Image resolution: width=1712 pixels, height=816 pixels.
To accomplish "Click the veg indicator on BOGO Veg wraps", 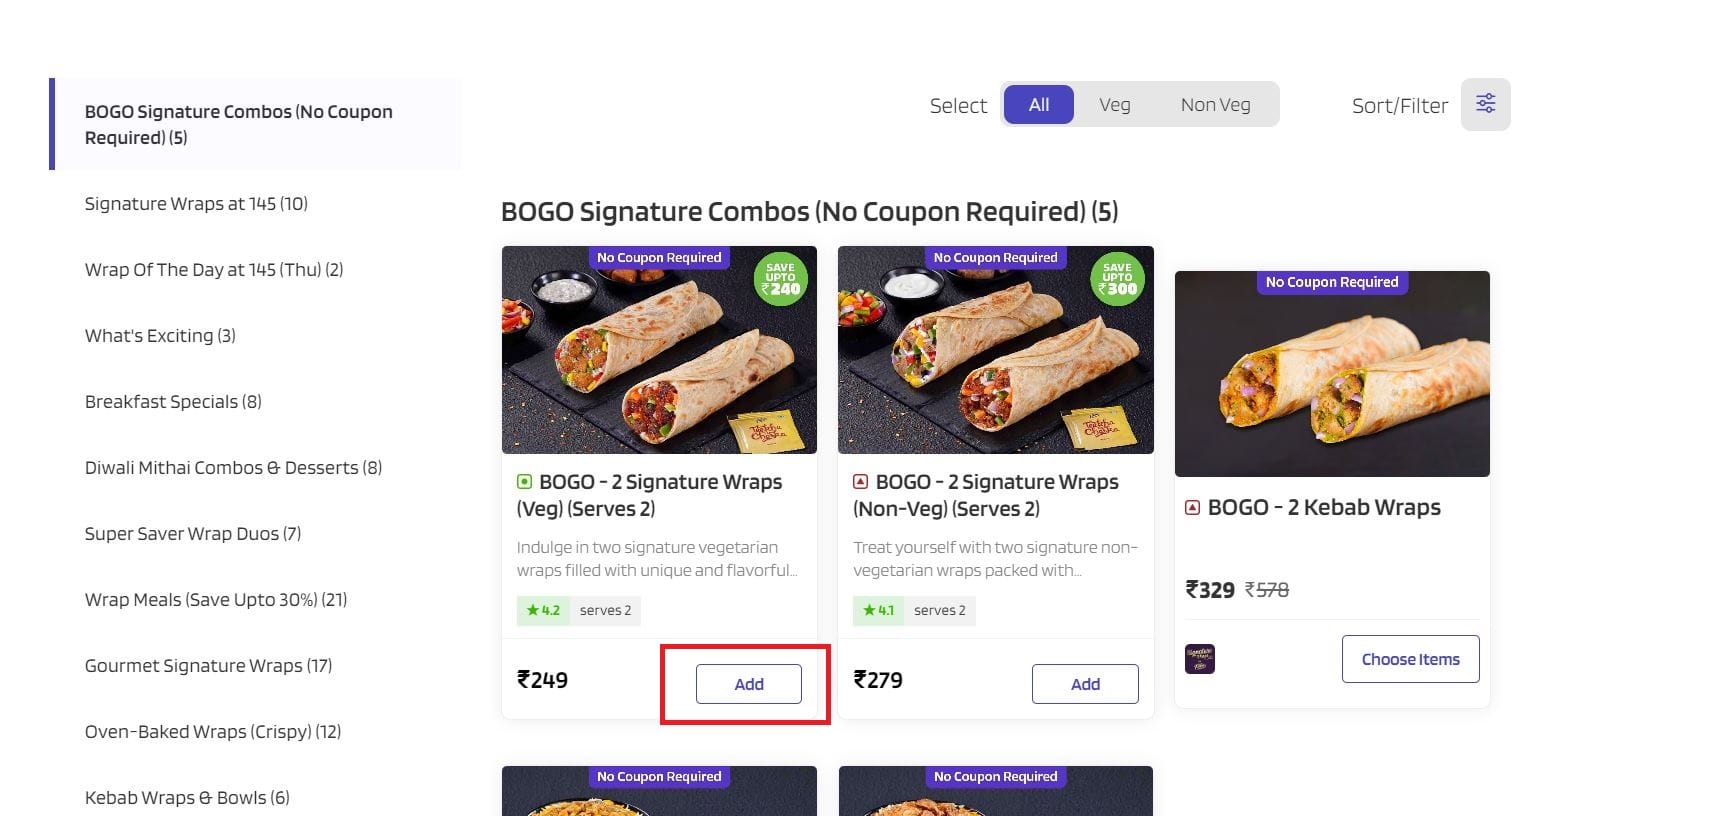I will [524, 482].
